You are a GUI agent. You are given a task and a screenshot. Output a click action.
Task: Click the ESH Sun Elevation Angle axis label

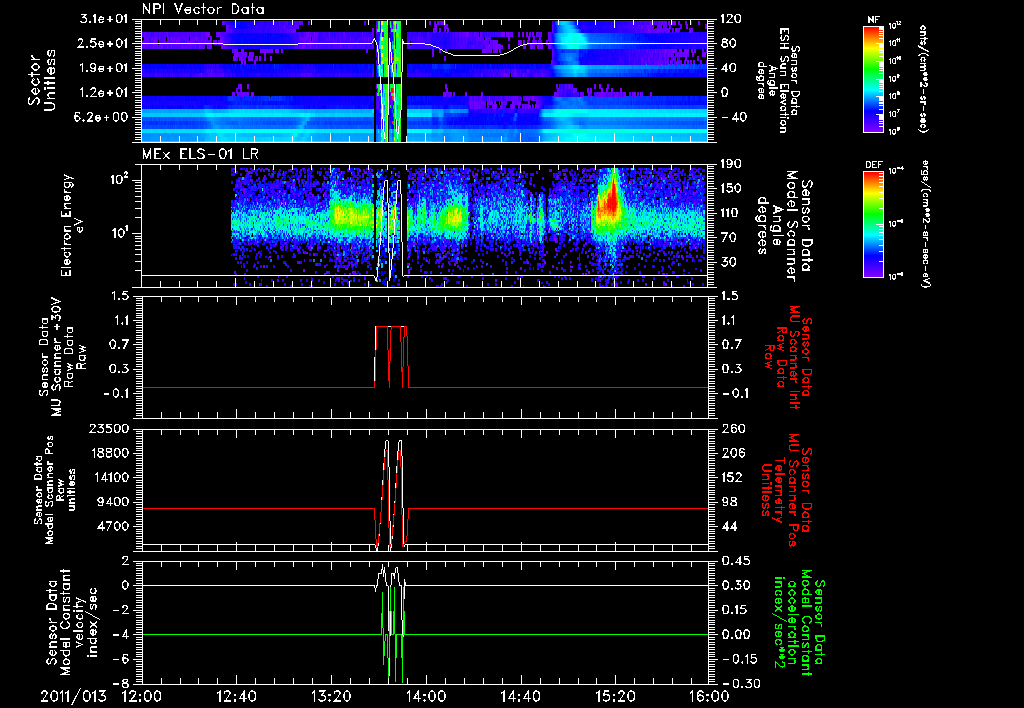tap(777, 80)
